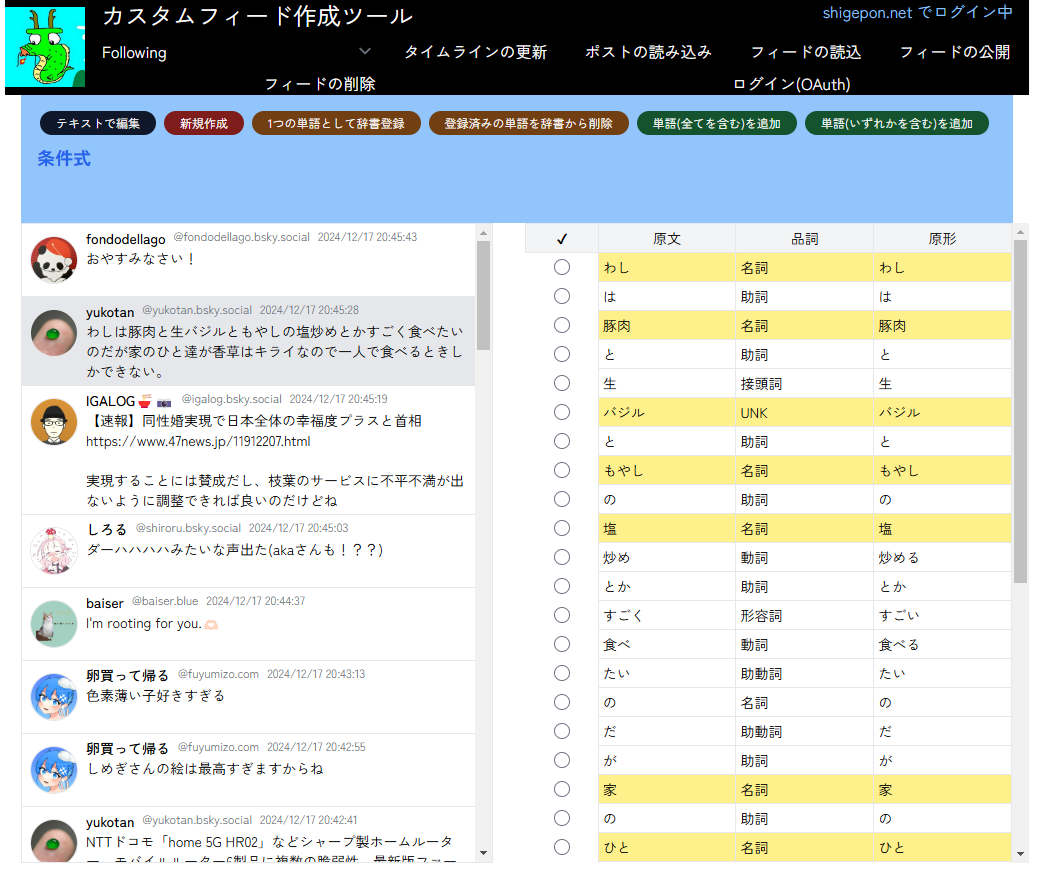Click UNK cell in バジル row
The image size is (1040, 875).
tap(805, 413)
